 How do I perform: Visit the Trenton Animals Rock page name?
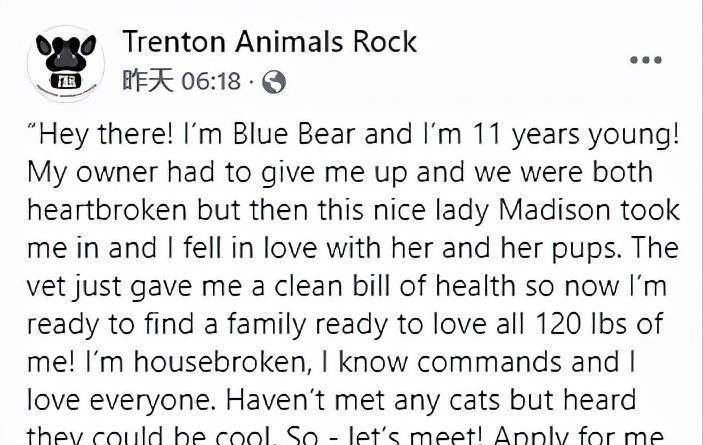(x=269, y=42)
